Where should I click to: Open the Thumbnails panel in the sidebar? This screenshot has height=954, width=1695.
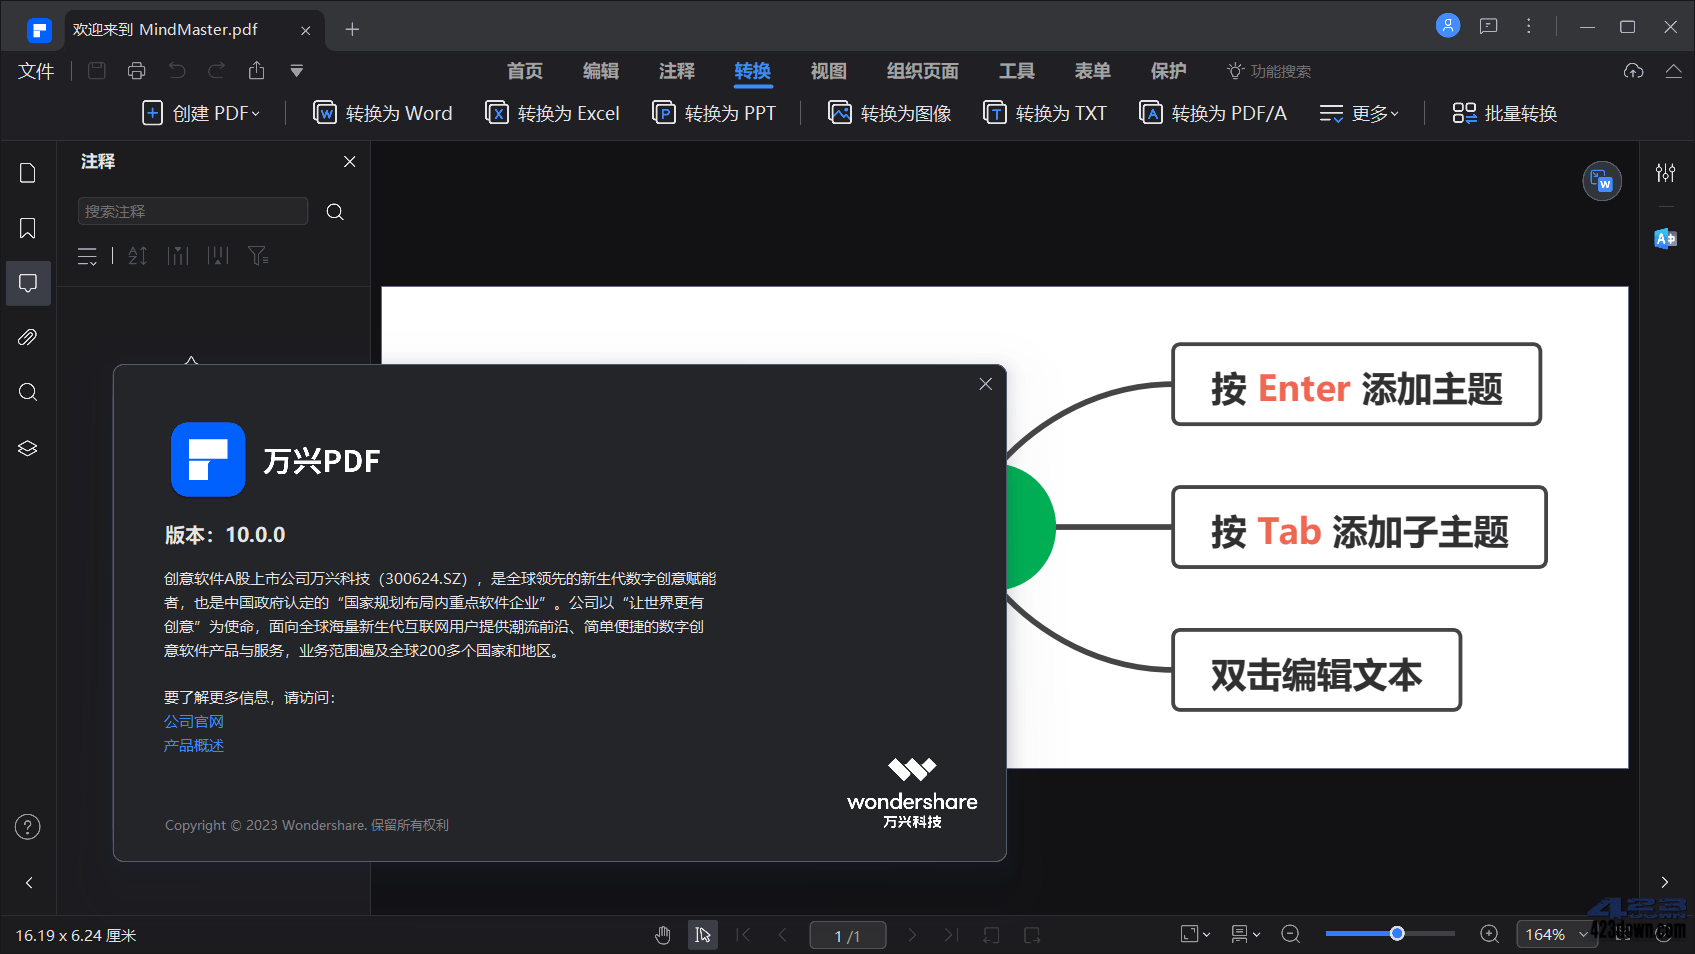pyautogui.click(x=27, y=172)
